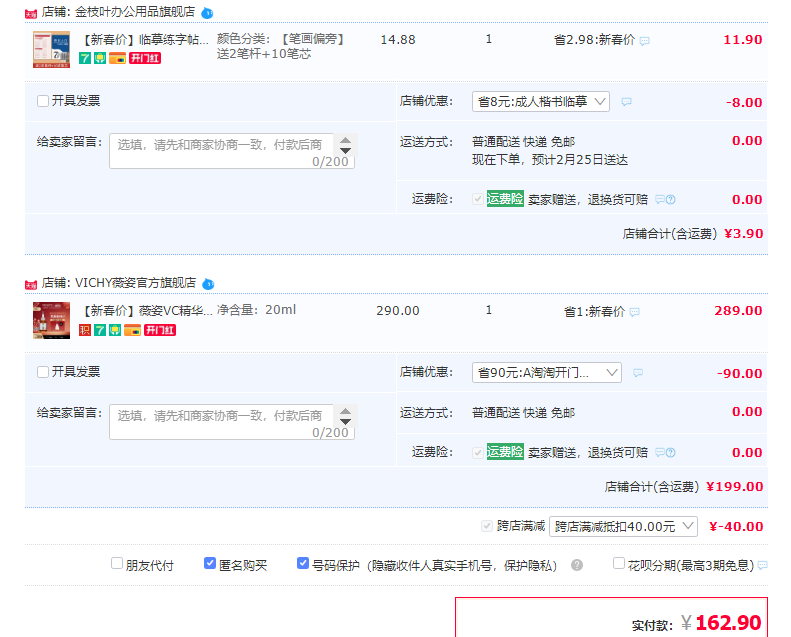Click the orange card icon under 薇姿VC精华

[x=132, y=330]
